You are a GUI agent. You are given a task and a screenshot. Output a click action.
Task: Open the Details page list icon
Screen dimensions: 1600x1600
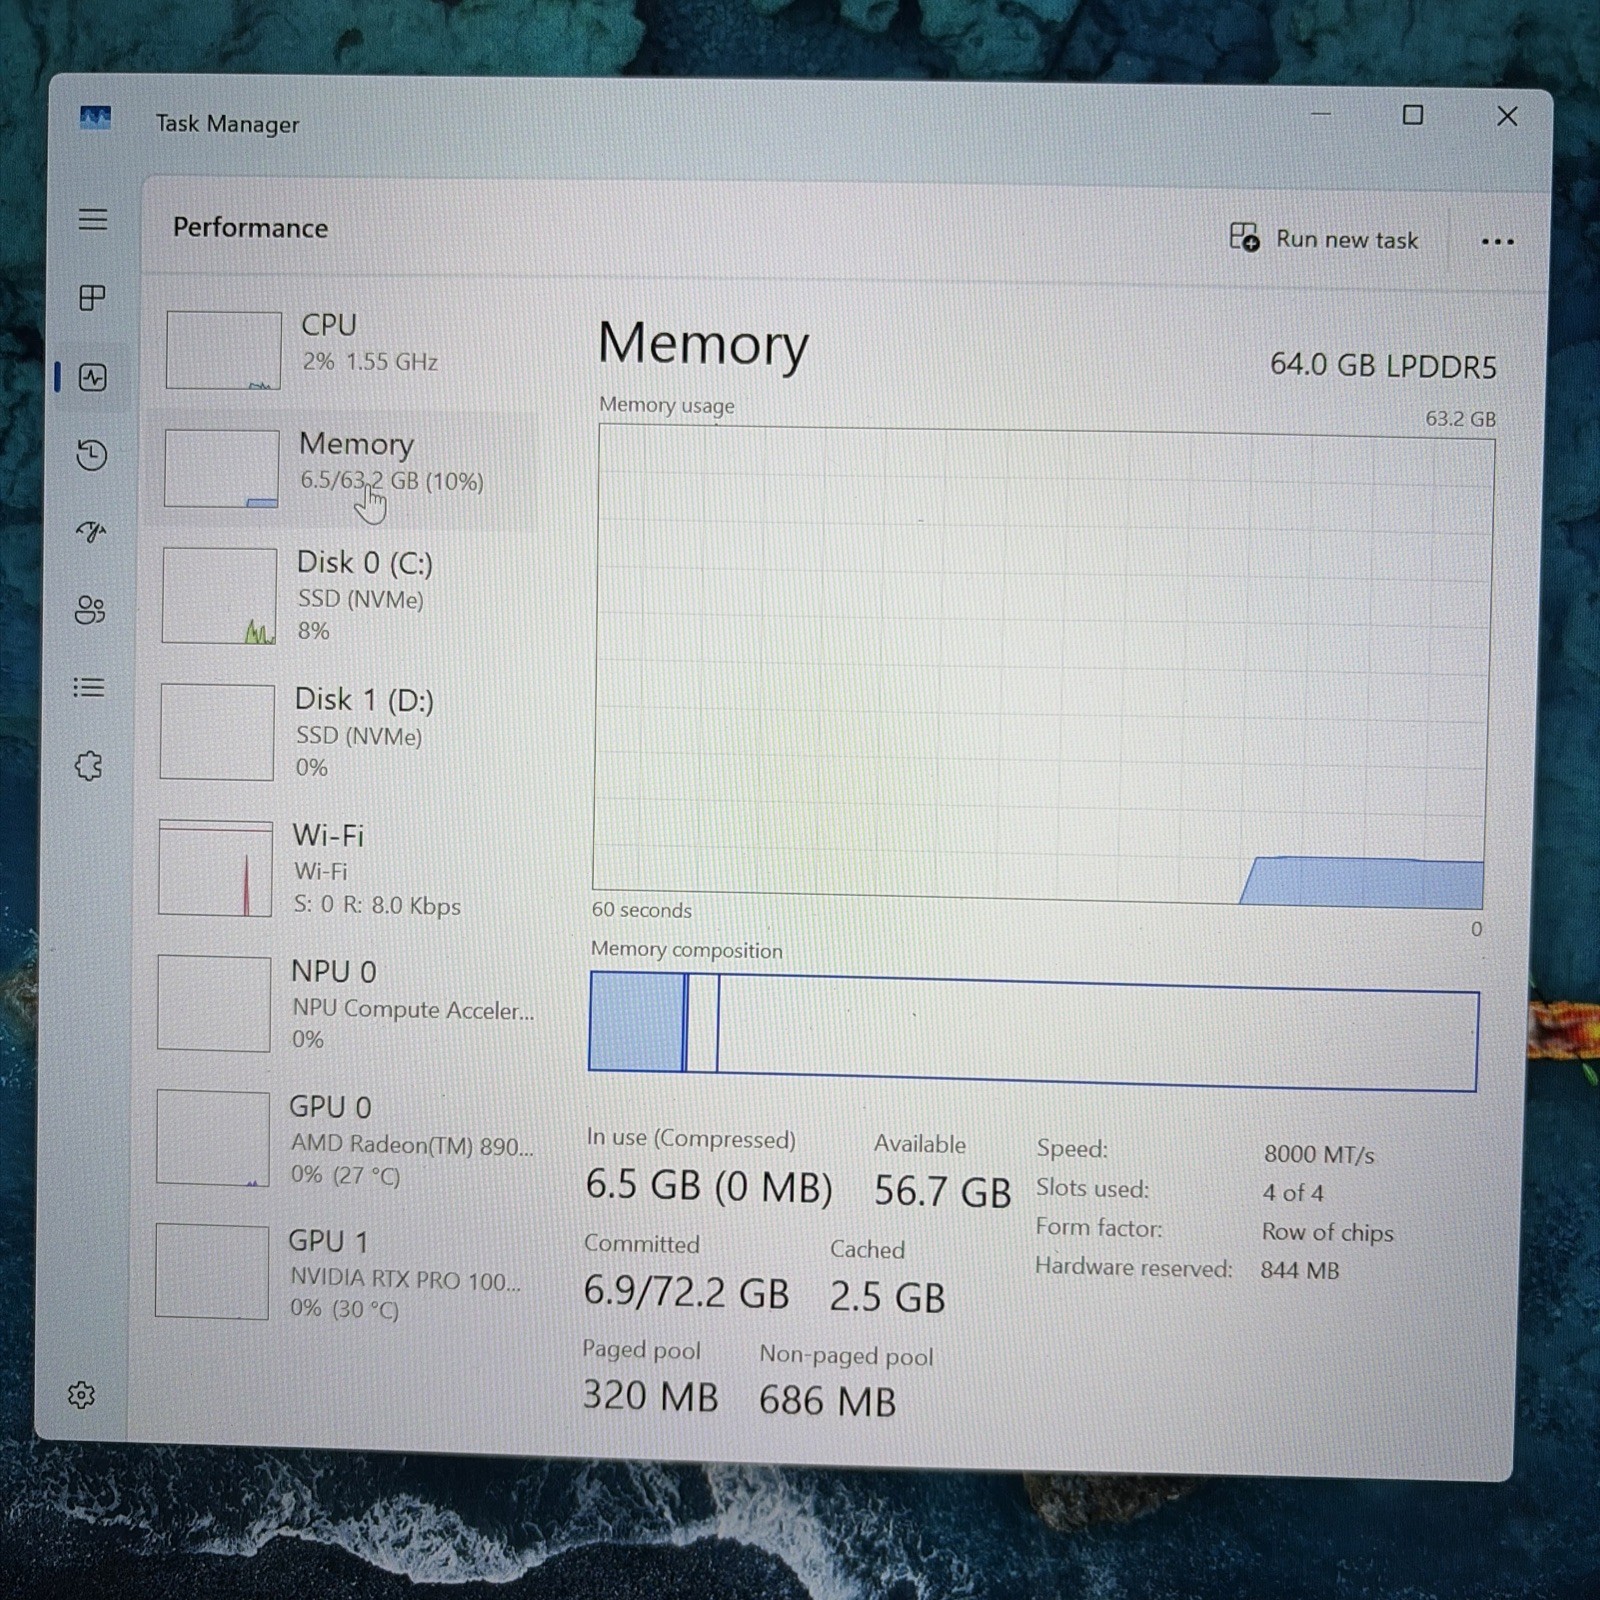click(89, 687)
